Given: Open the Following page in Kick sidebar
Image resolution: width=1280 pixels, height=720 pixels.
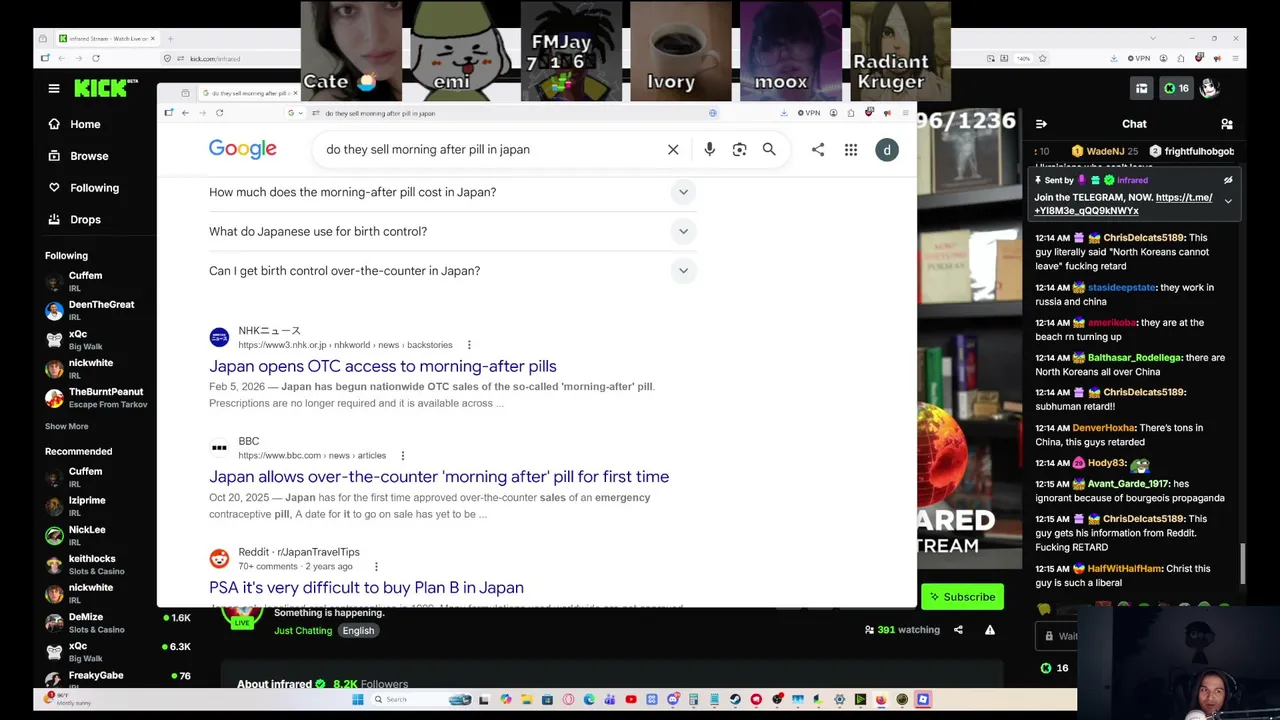Looking at the screenshot, I should 84,188.
